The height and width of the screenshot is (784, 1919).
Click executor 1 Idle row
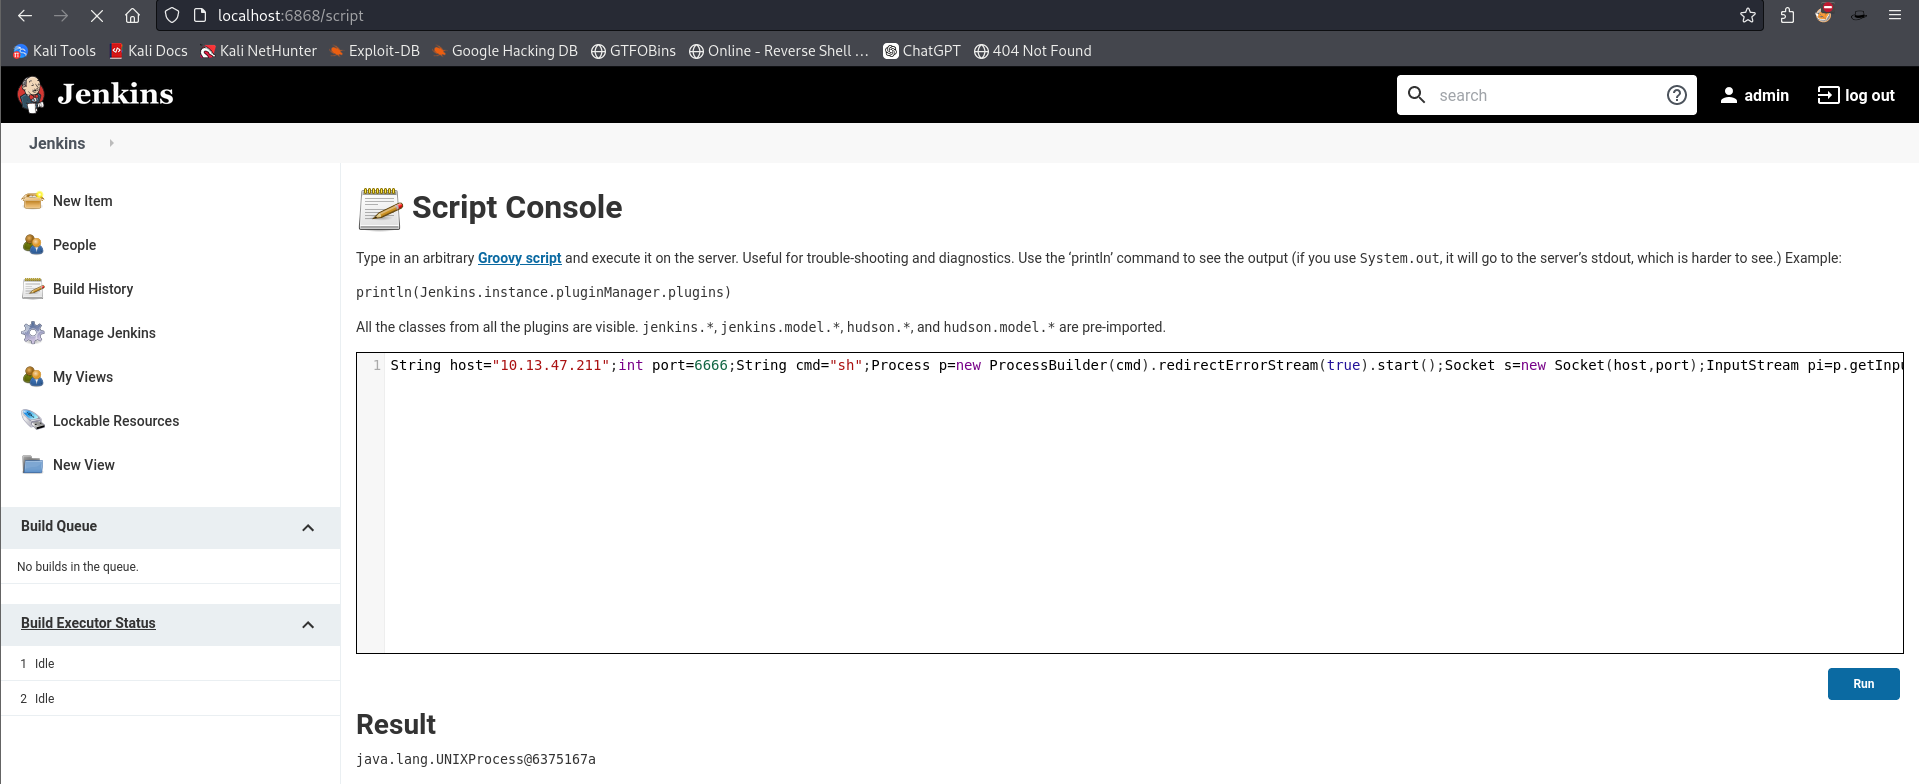tap(170, 663)
